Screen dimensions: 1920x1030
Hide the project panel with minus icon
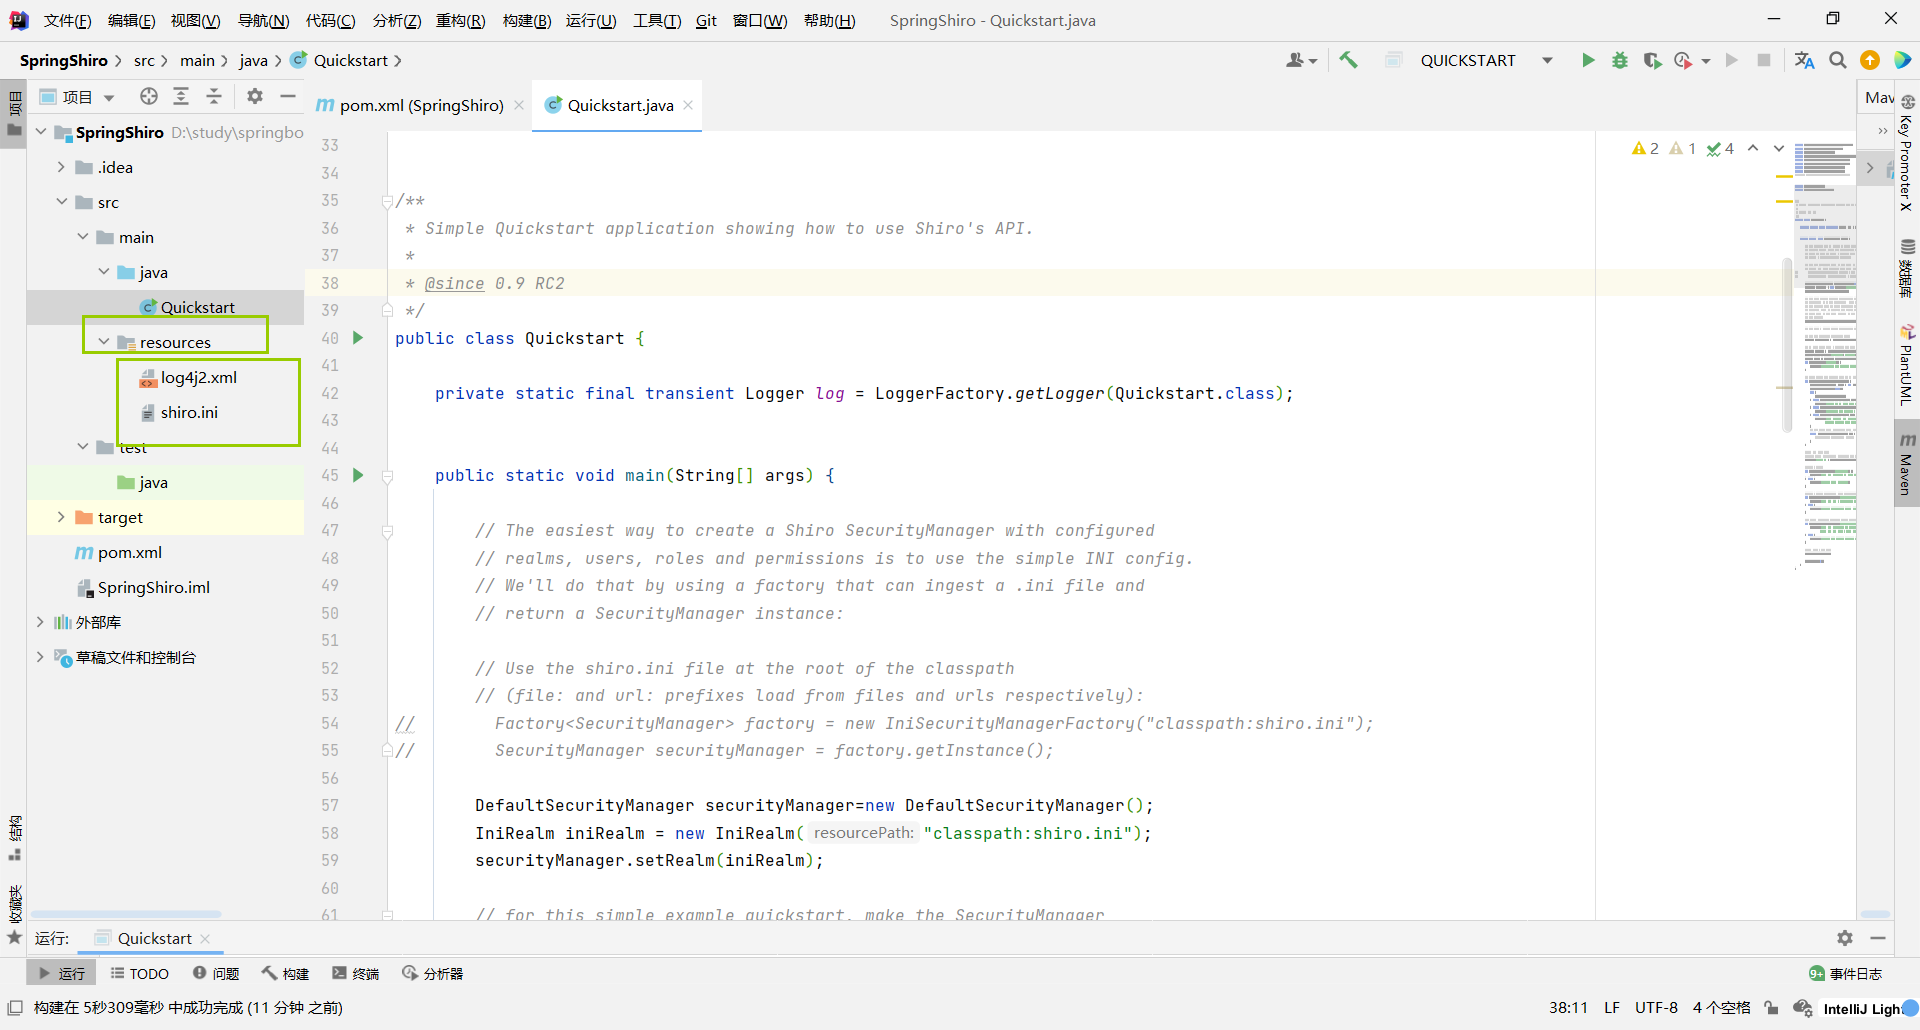pos(288,96)
